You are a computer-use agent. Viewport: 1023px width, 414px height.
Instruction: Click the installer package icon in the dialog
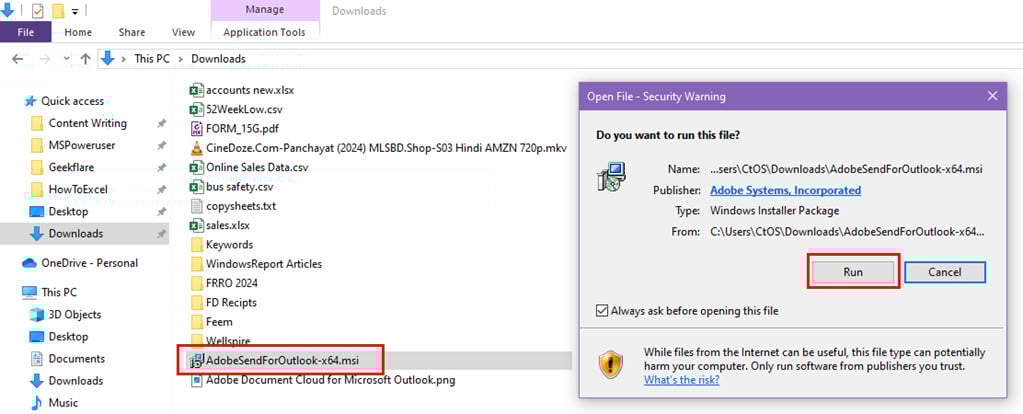coord(612,176)
